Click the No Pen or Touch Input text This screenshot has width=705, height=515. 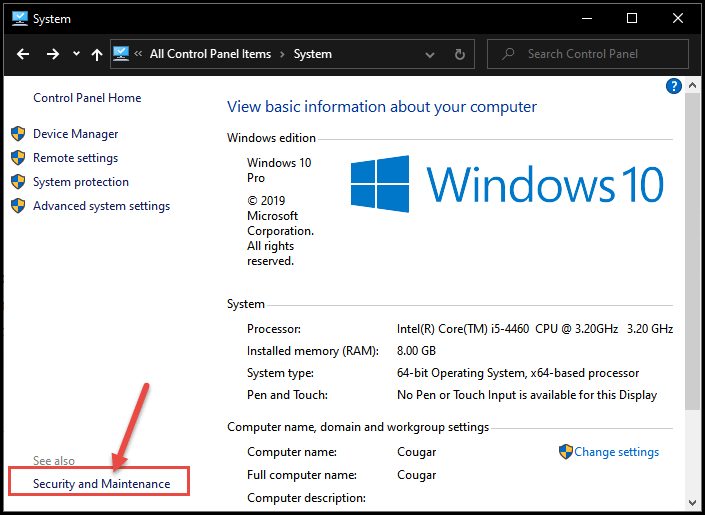click(527, 395)
